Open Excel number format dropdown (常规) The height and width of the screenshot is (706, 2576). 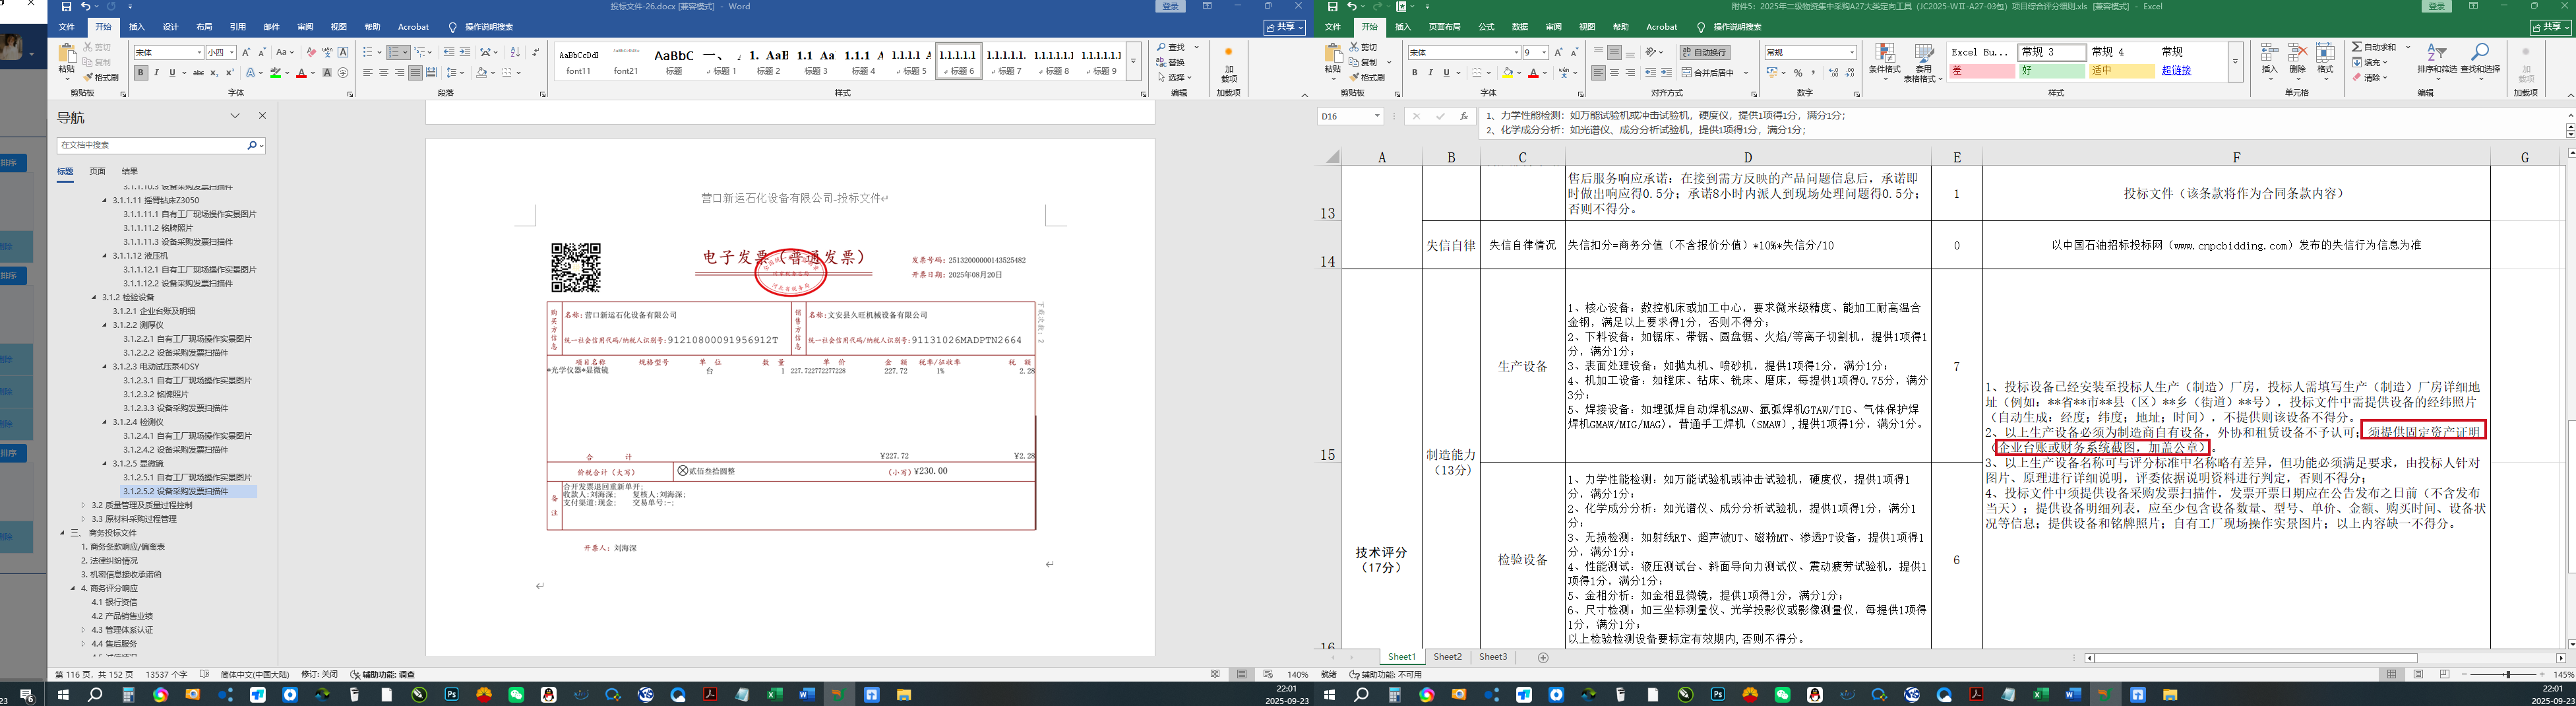click(x=1852, y=52)
